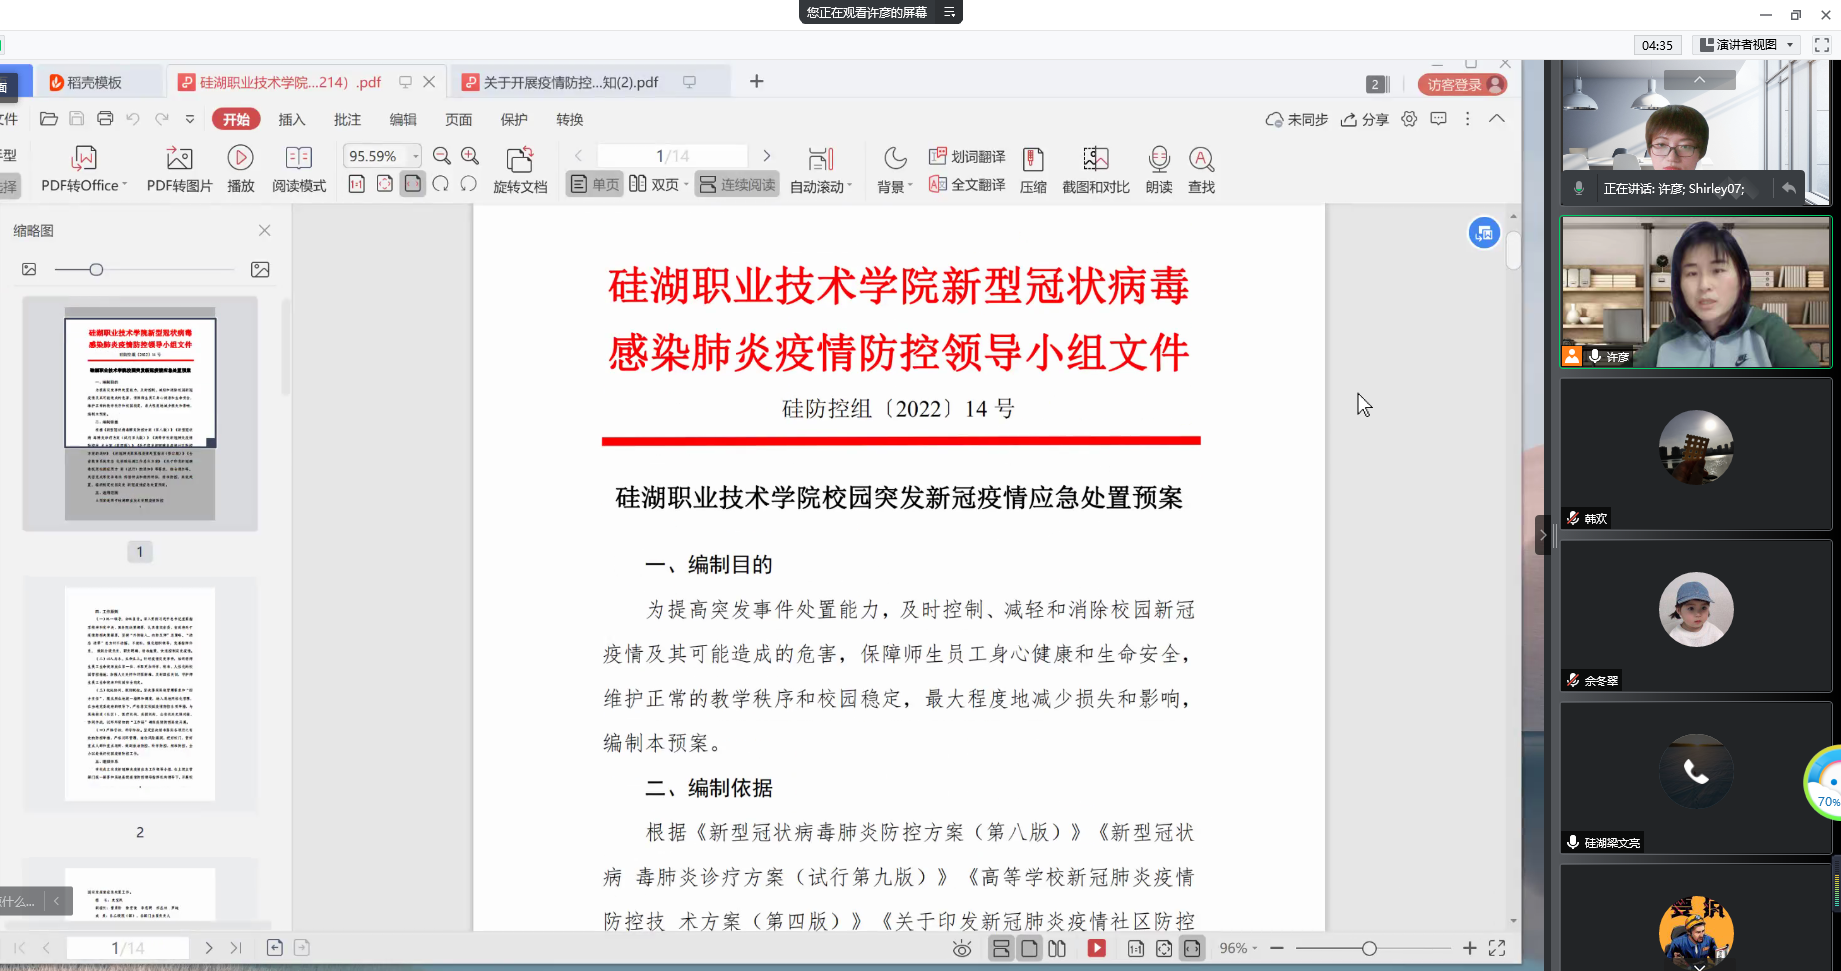Enable 连续阅读 continuous reading mode

pyautogui.click(x=737, y=185)
